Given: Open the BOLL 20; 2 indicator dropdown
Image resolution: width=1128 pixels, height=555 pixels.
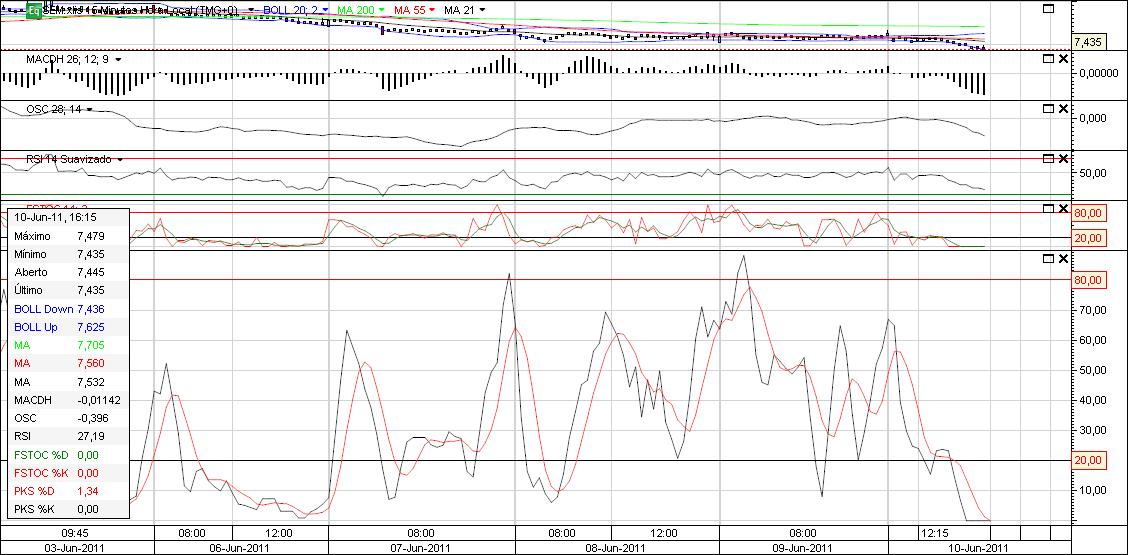Looking at the screenshot, I should (325, 10).
